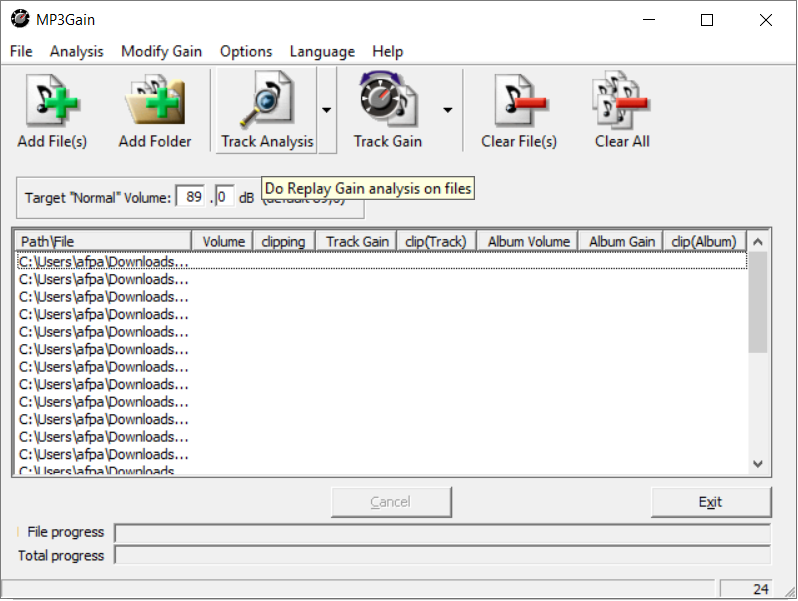This screenshot has width=798, height=601.
Task: Sort list by the Volume column header
Action: point(223,241)
